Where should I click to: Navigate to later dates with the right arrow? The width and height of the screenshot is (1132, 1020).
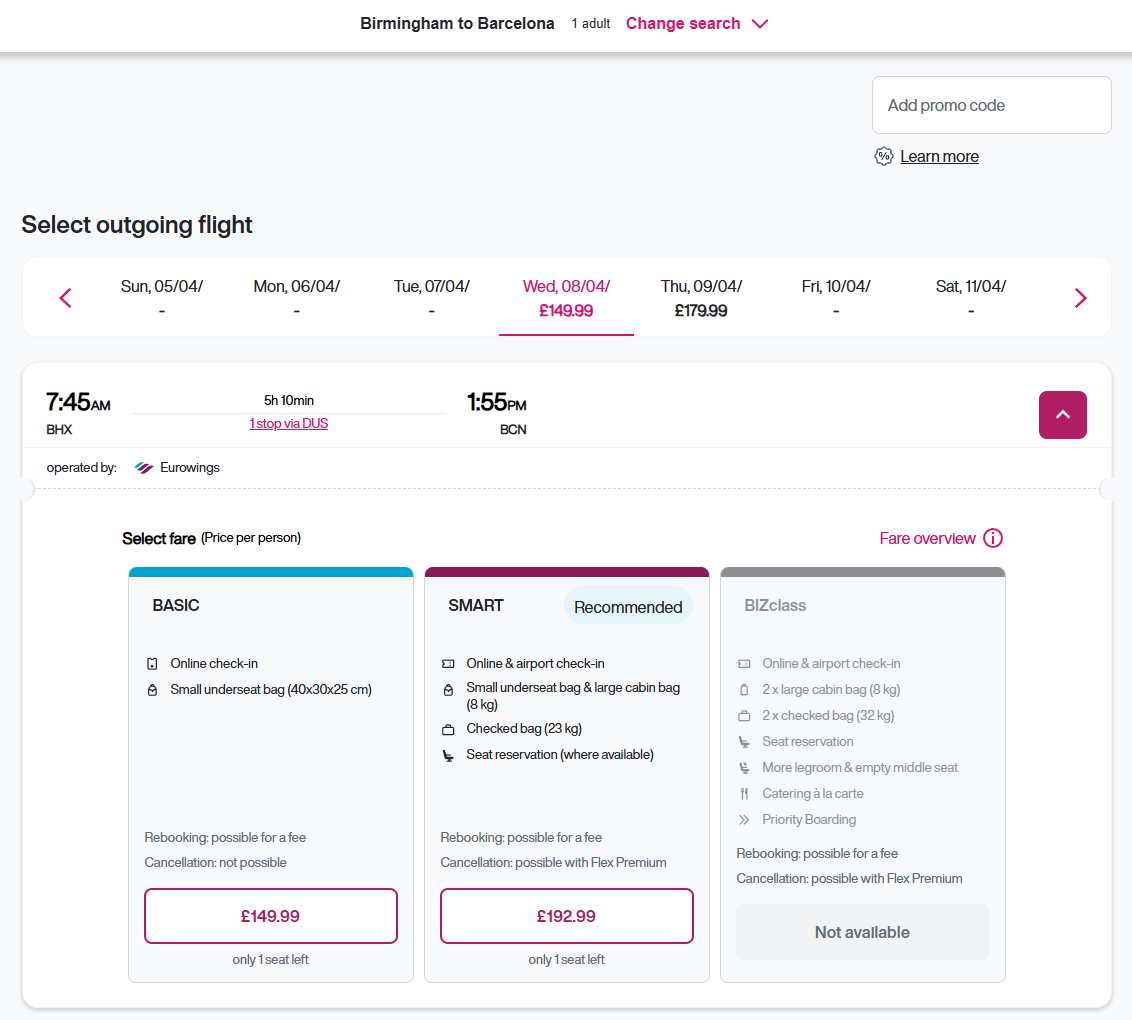click(x=1080, y=297)
